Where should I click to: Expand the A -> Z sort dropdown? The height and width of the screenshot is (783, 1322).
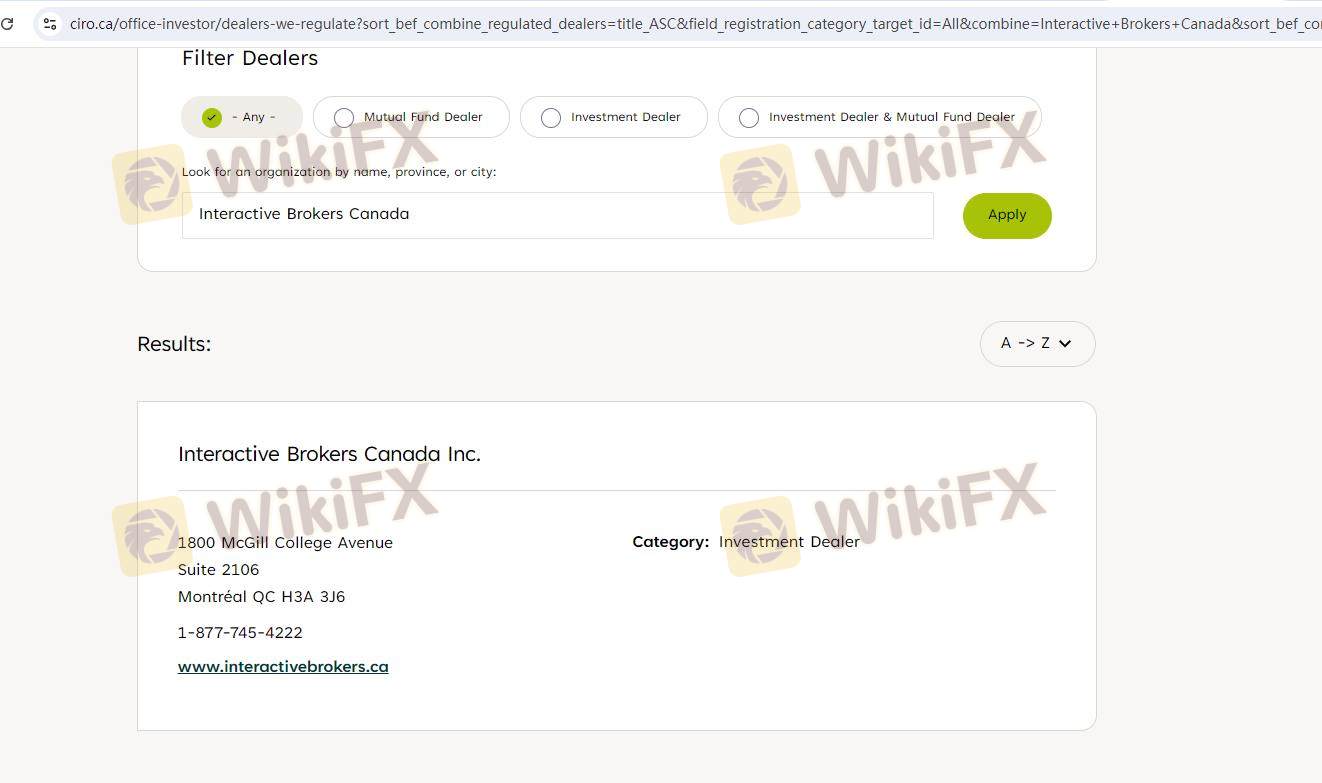pos(1037,343)
